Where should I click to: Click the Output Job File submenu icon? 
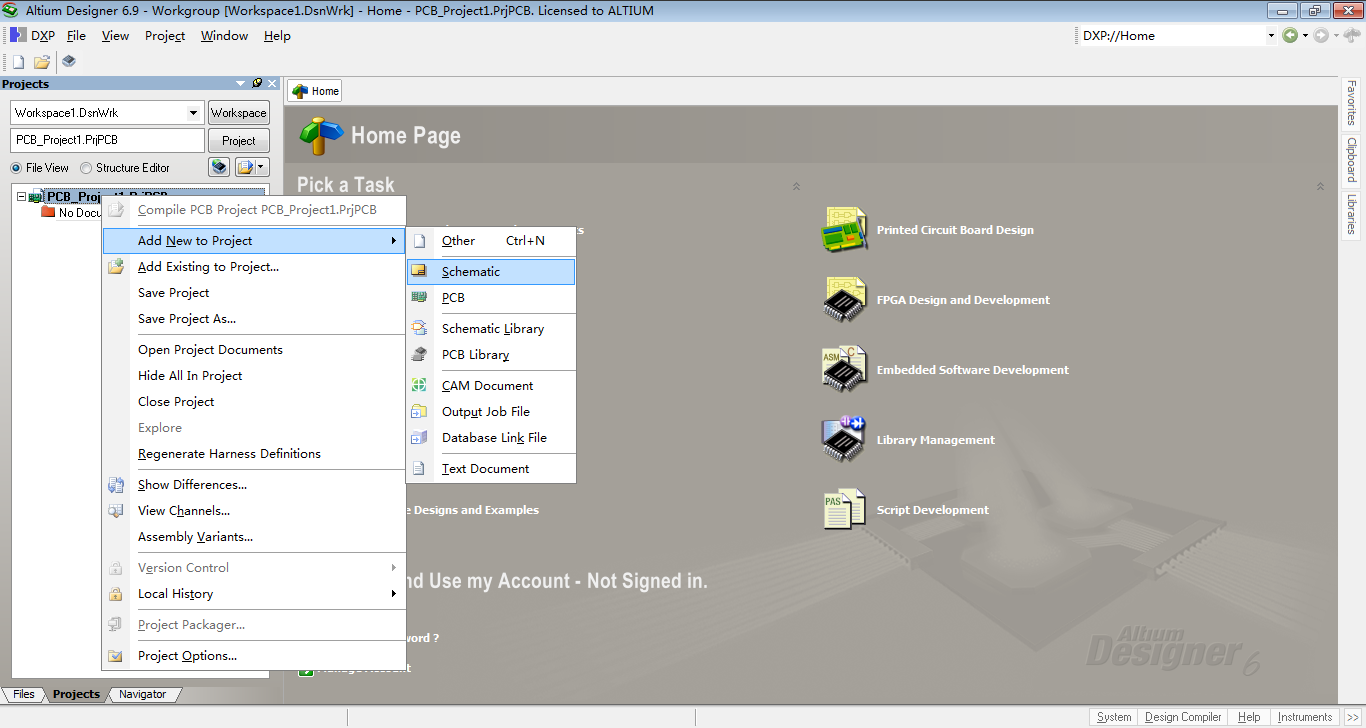coord(420,411)
